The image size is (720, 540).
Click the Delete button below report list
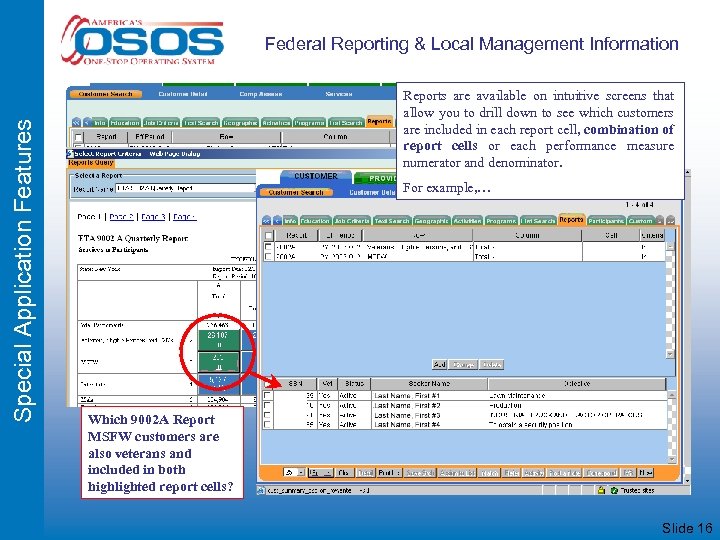[x=492, y=365]
